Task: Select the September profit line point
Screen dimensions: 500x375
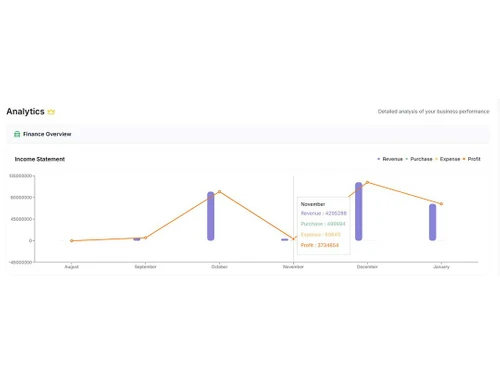Action: click(145, 238)
